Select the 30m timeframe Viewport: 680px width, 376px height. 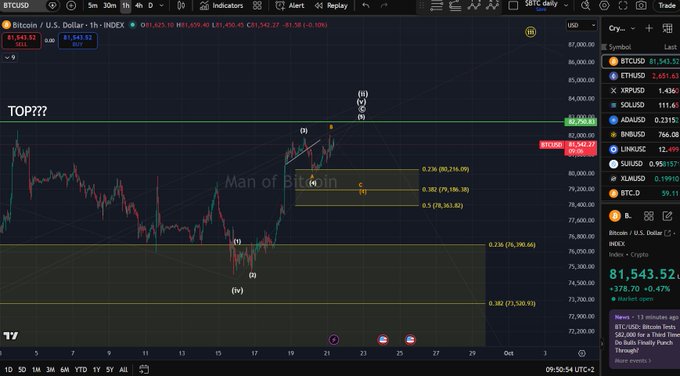(110, 6)
